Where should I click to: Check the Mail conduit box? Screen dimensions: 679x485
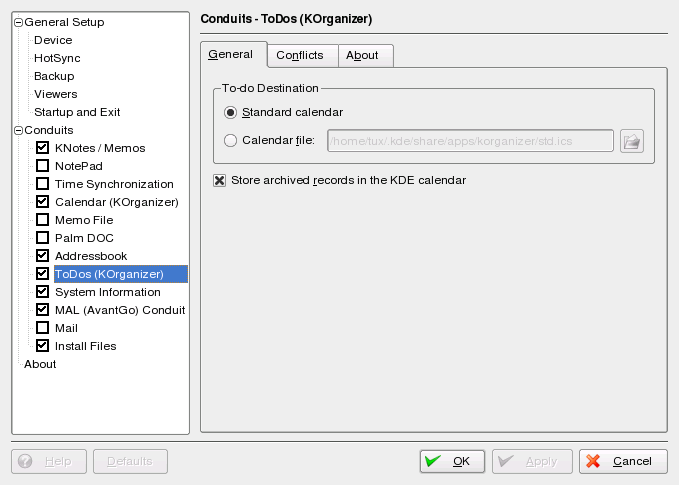[x=43, y=328]
